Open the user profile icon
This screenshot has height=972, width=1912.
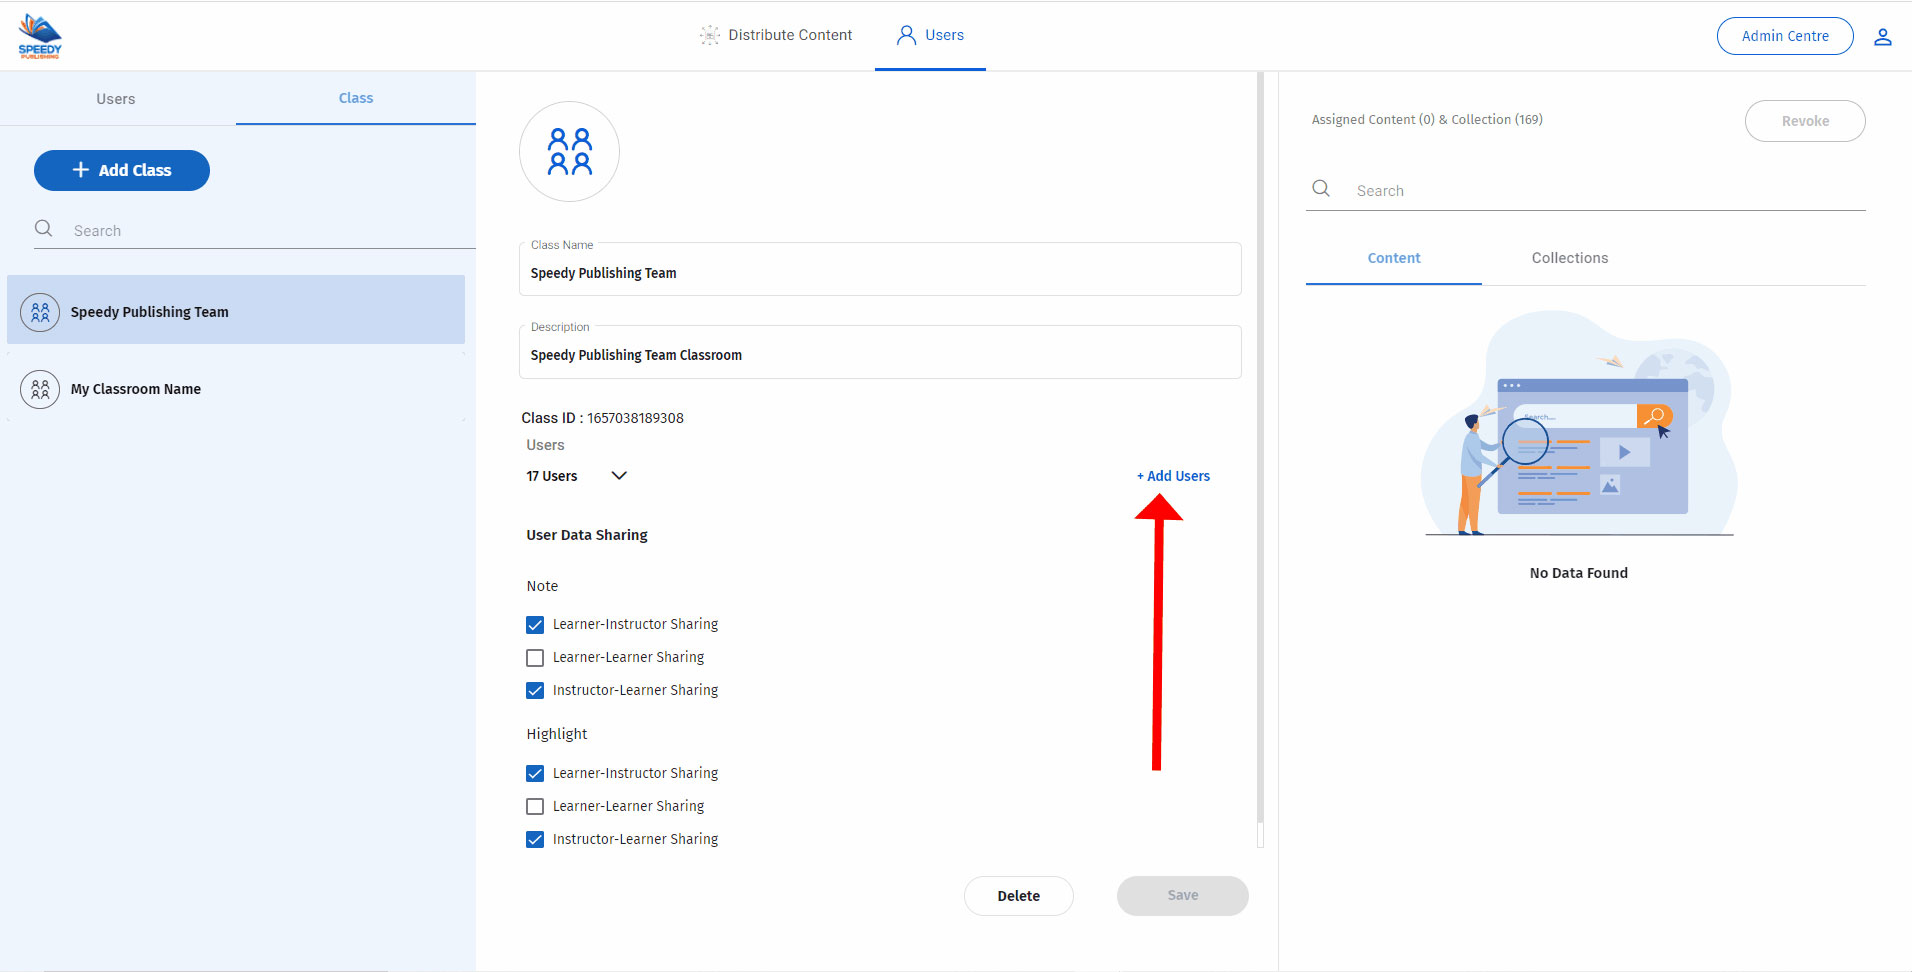click(1883, 37)
